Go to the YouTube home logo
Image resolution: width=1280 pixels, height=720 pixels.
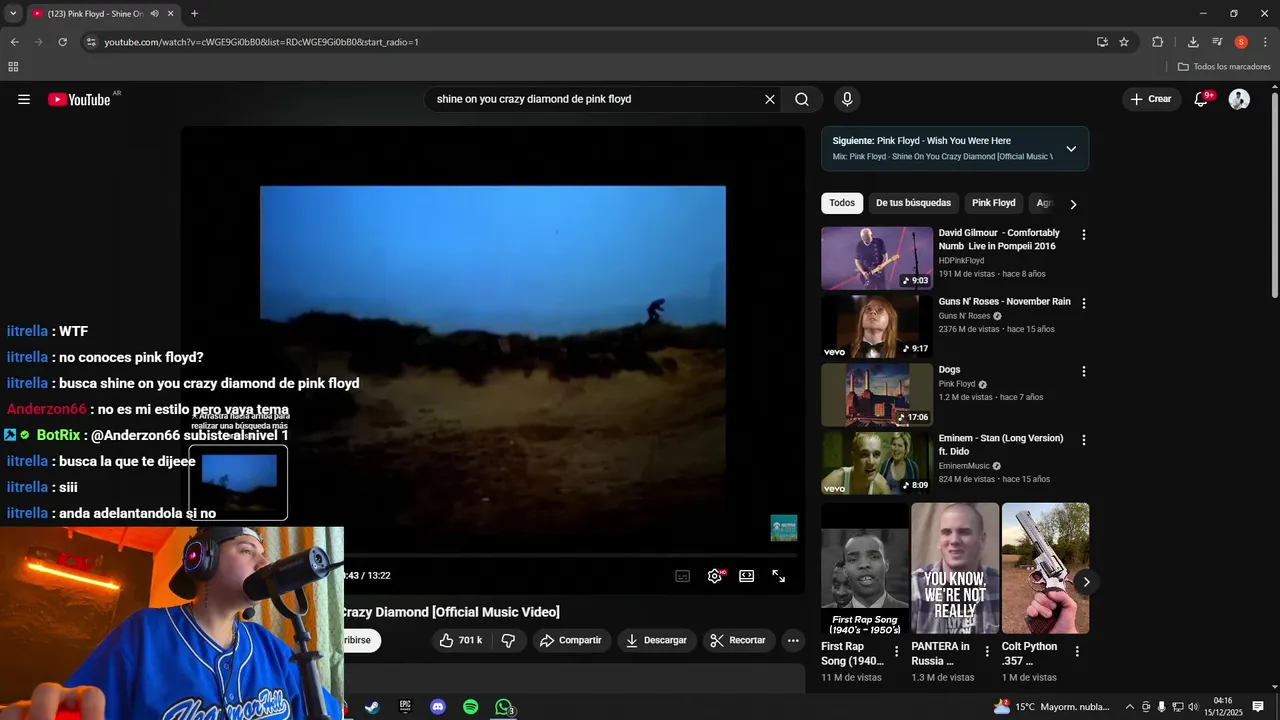[79, 99]
